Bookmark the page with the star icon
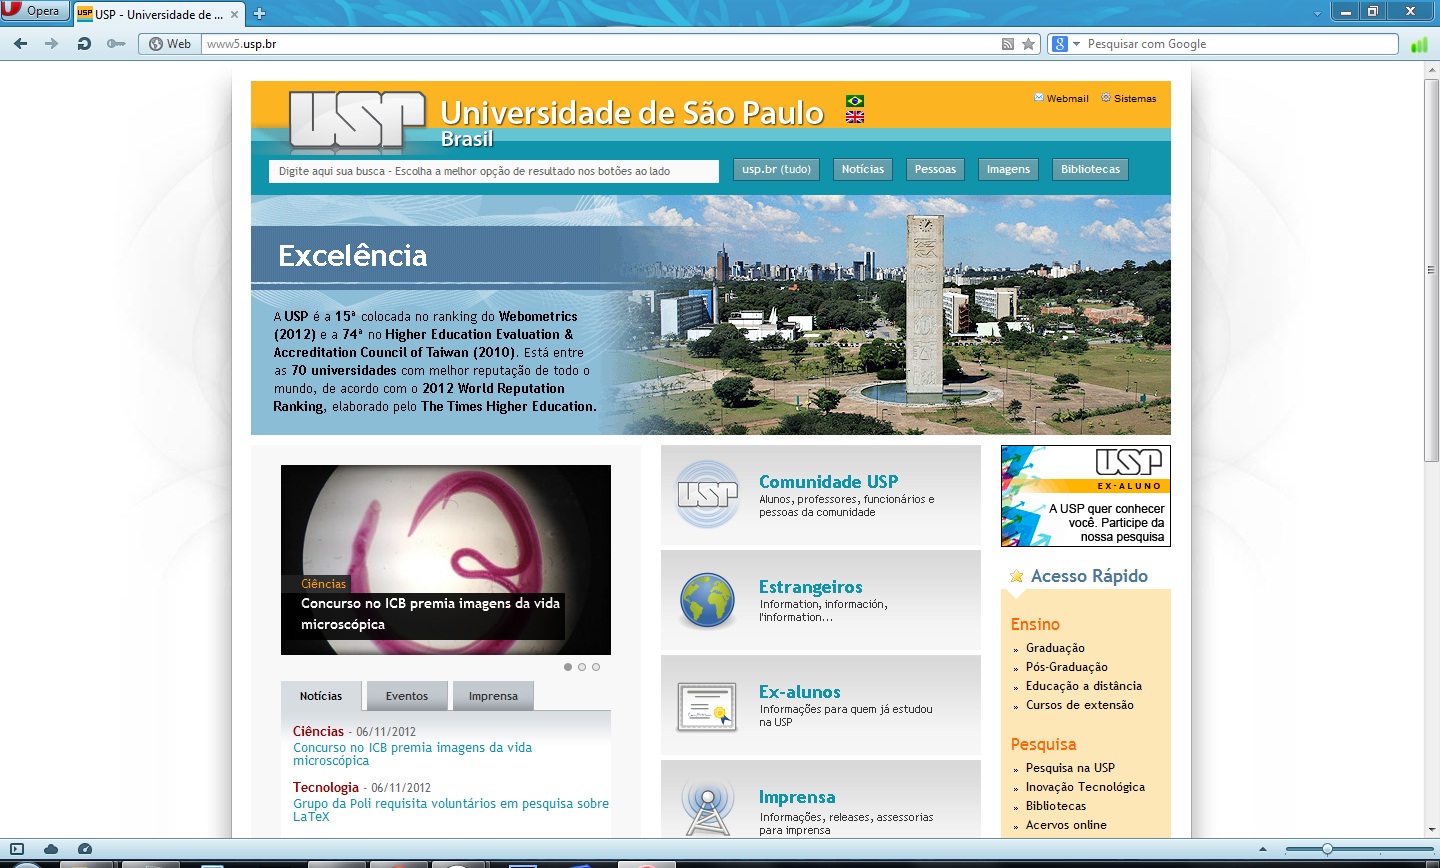Viewport: 1440px width, 868px height. coord(1028,44)
